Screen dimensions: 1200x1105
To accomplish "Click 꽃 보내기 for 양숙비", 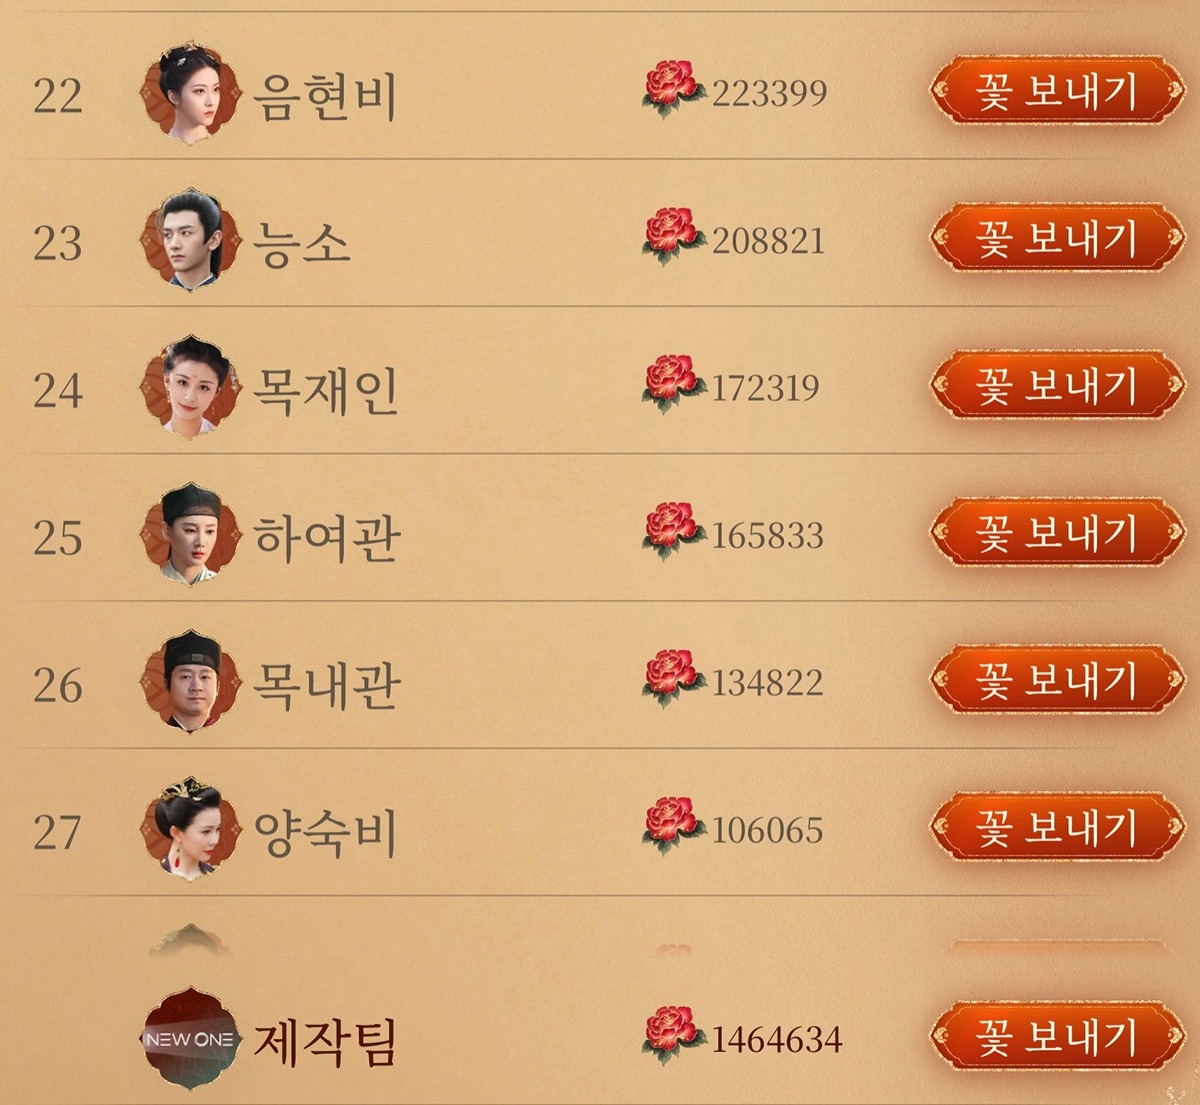I will [x=1058, y=827].
